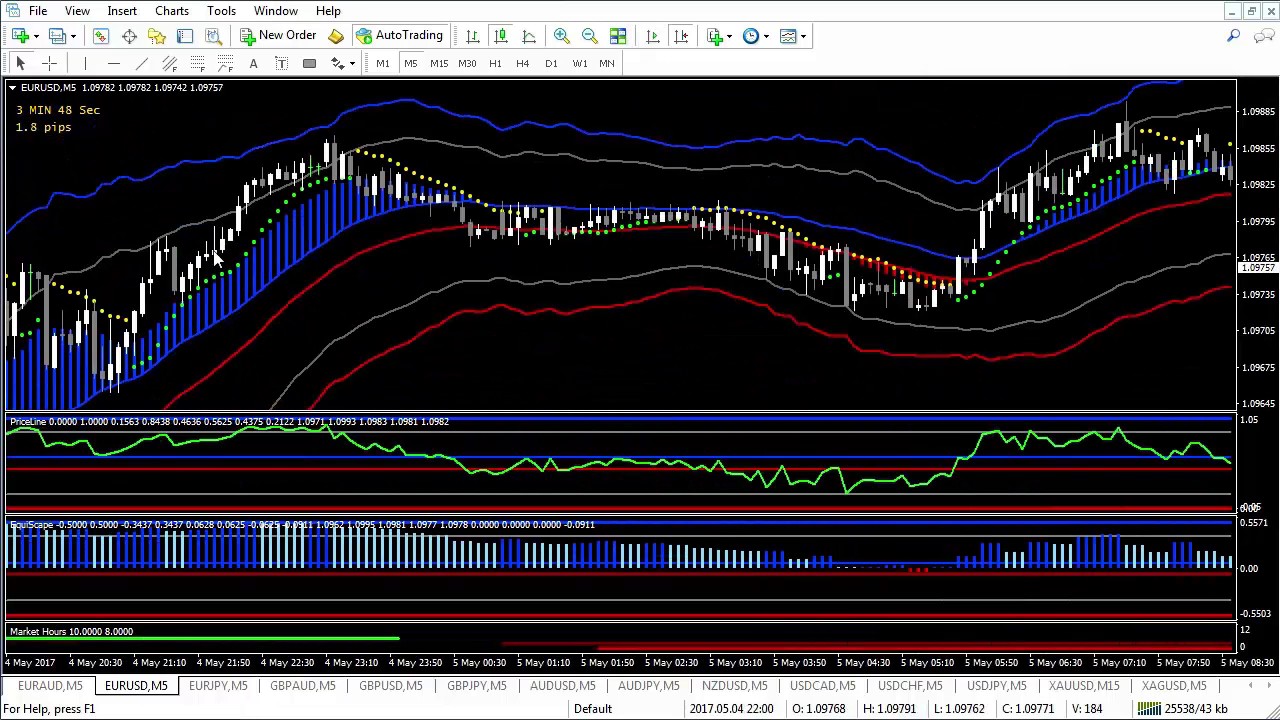This screenshot has height=720, width=1280.
Task: Zoom out of the chart
Action: 590,36
